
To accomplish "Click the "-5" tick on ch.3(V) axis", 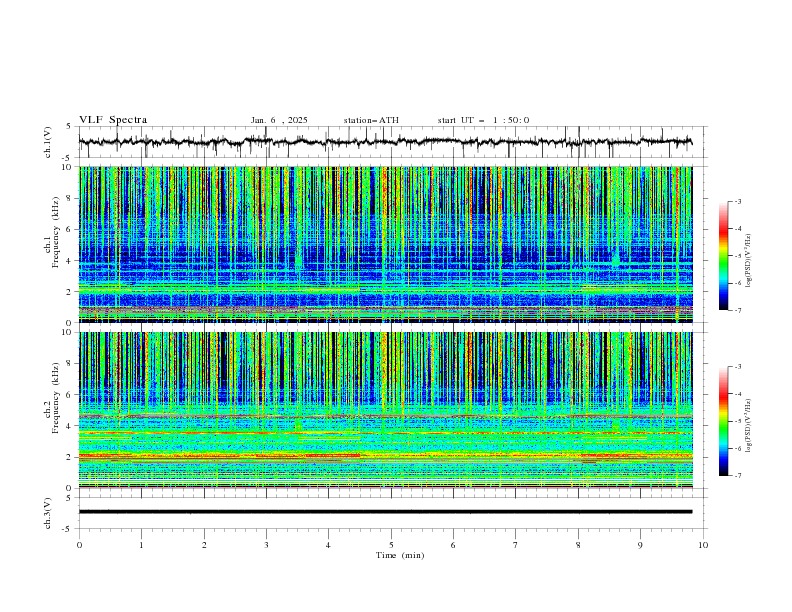I will point(68,529).
